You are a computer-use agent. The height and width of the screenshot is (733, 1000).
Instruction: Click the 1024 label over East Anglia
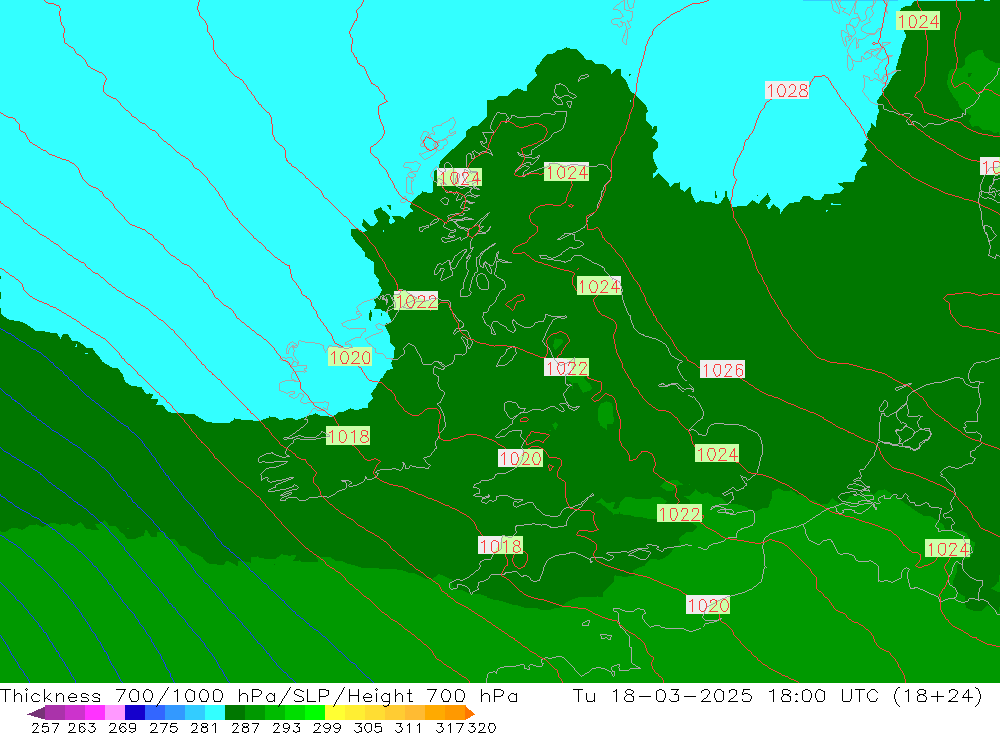[717, 454]
